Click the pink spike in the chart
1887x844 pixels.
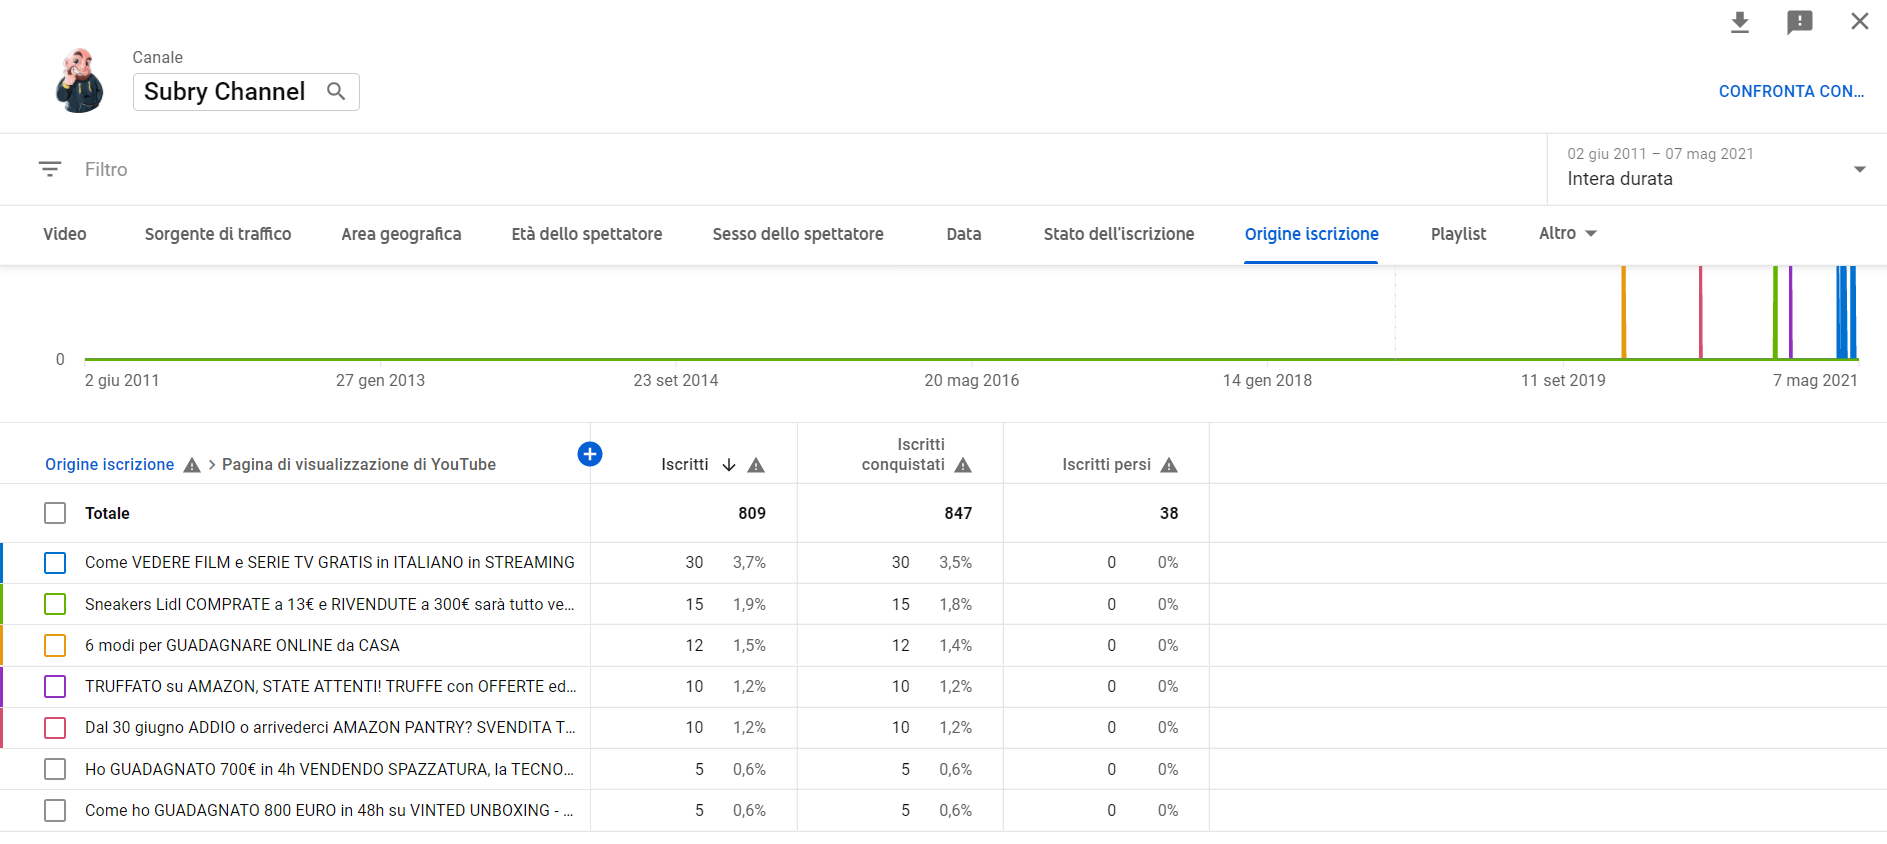click(1700, 312)
